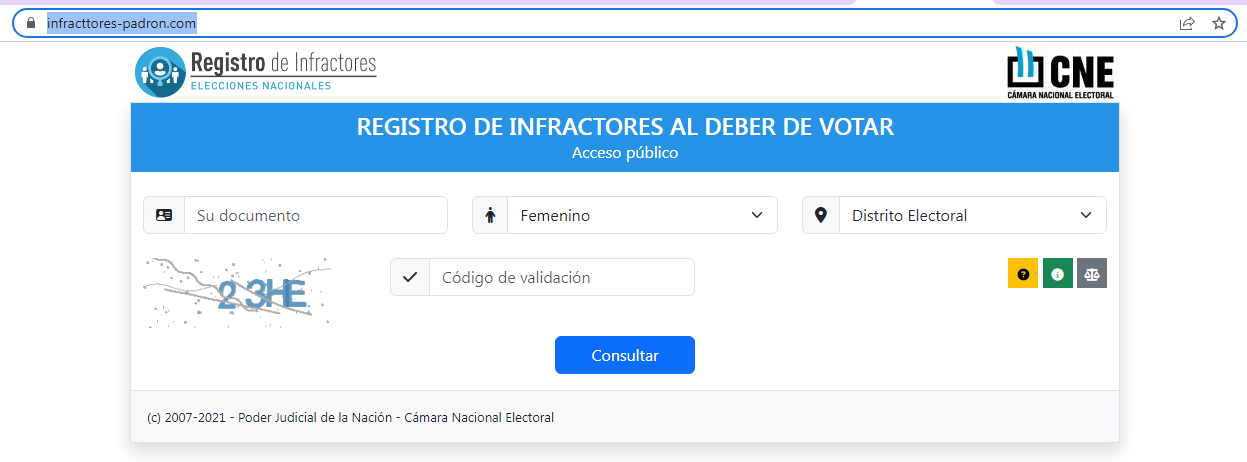Image resolution: width=1247 pixels, height=462 pixels.
Task: Click the Acceso público header banner
Action: coord(624,138)
